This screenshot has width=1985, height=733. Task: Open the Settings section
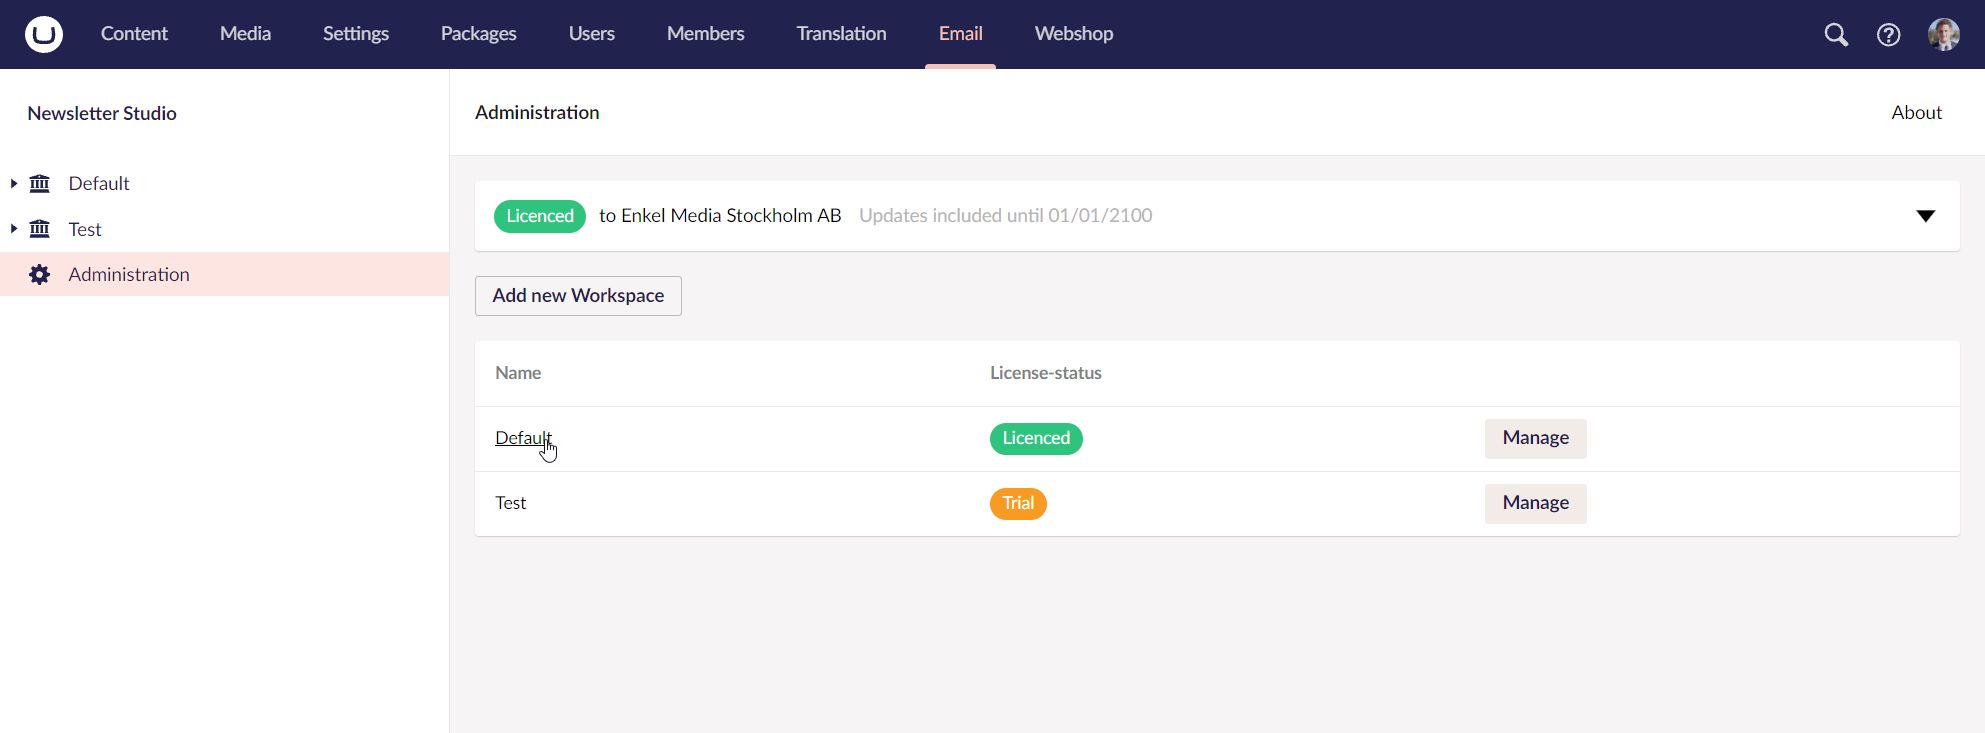pos(355,34)
